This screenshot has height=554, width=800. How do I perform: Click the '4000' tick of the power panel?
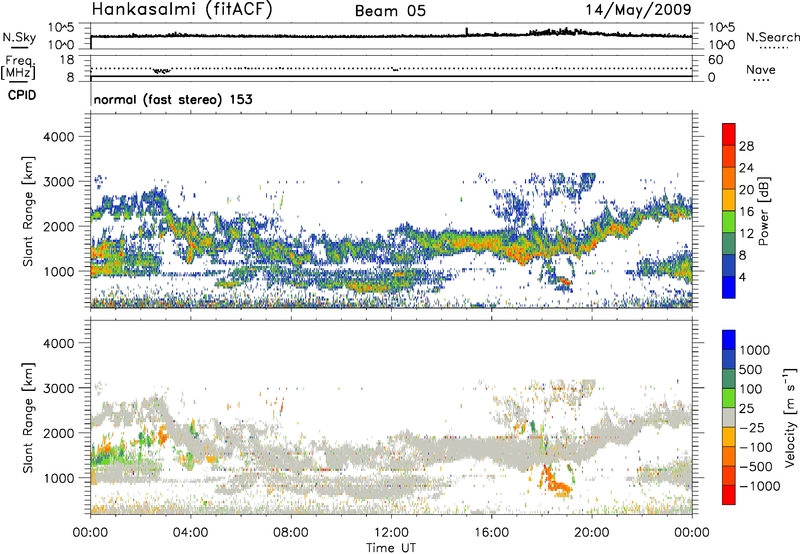tap(58, 137)
